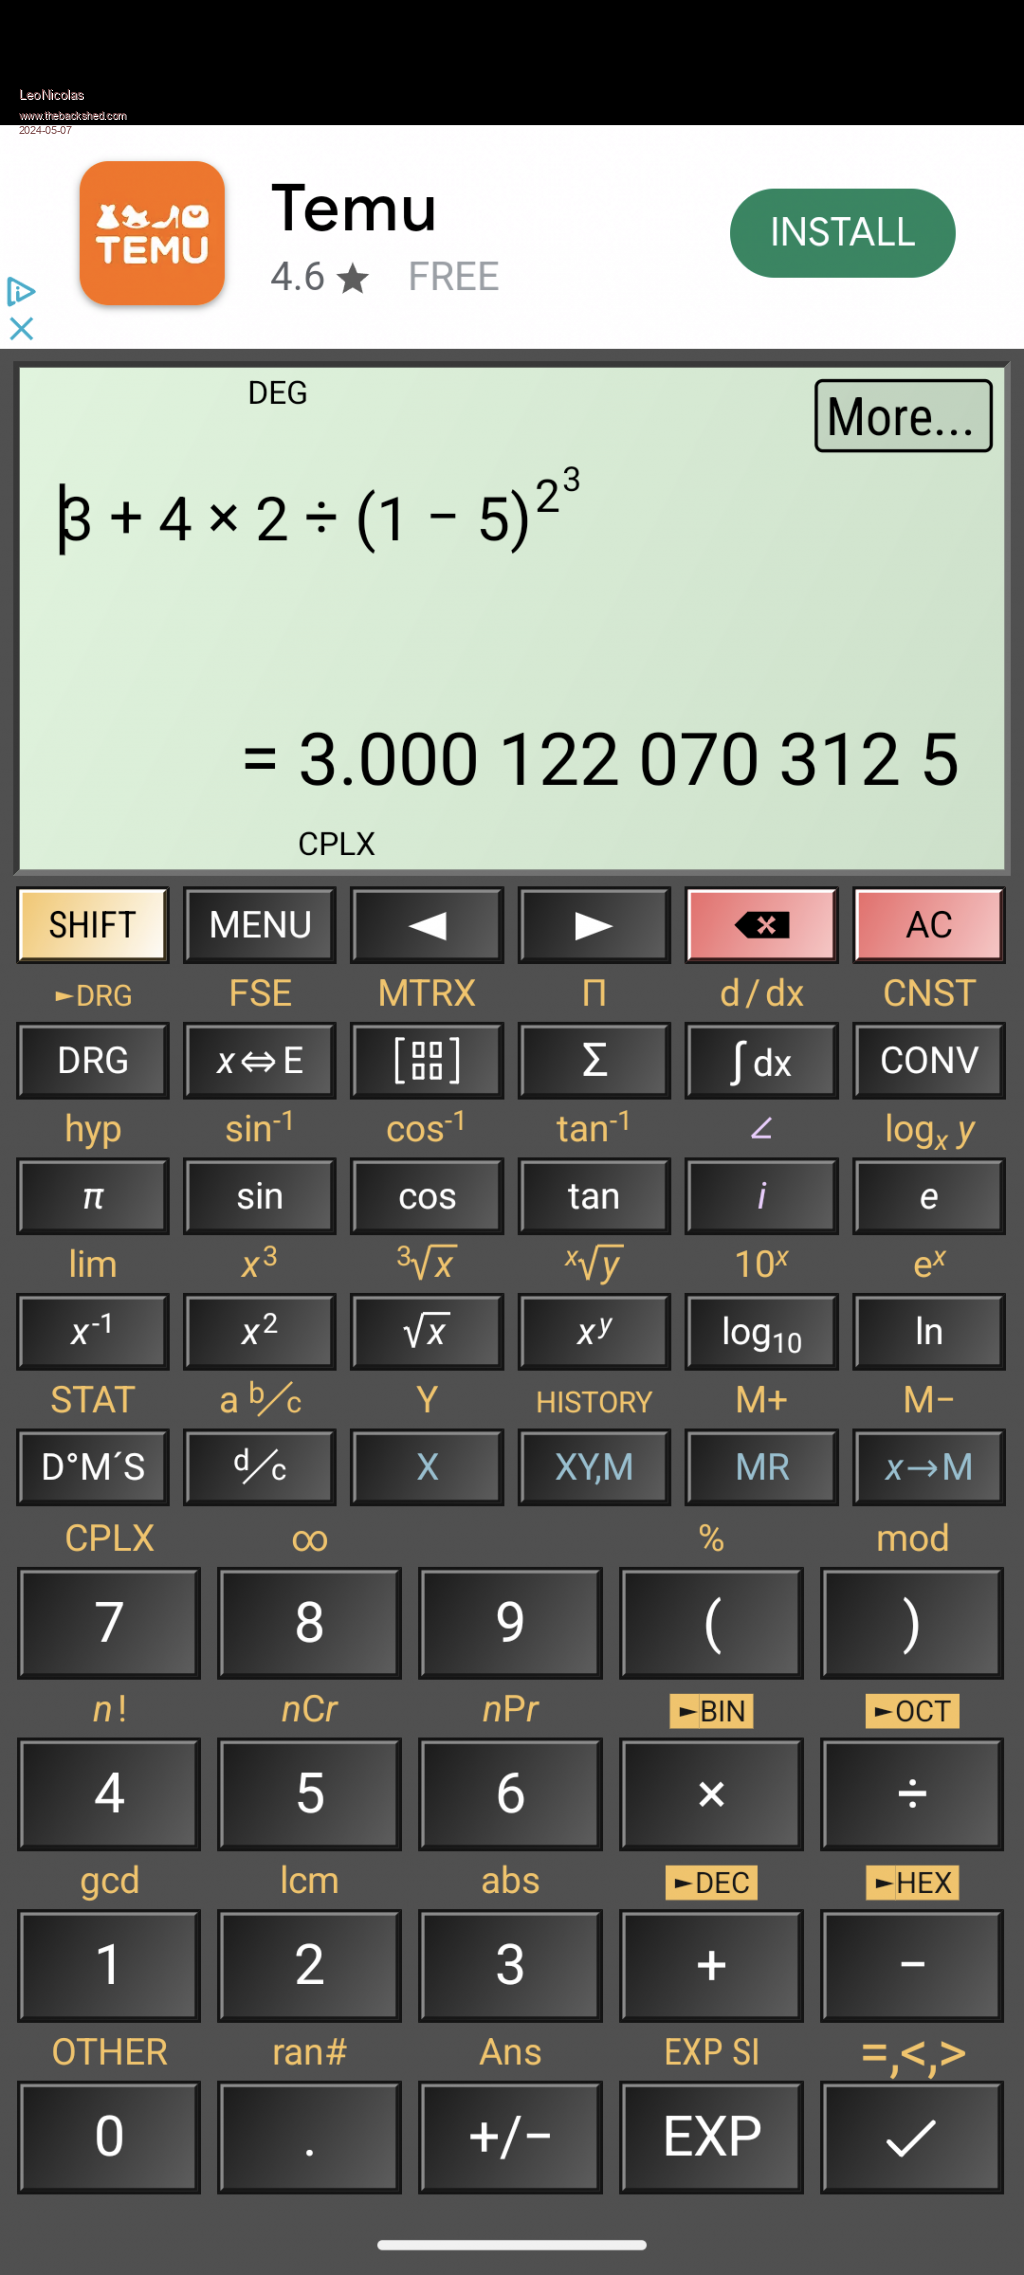
Task: Move cursor left with arrow key
Action: [427, 926]
